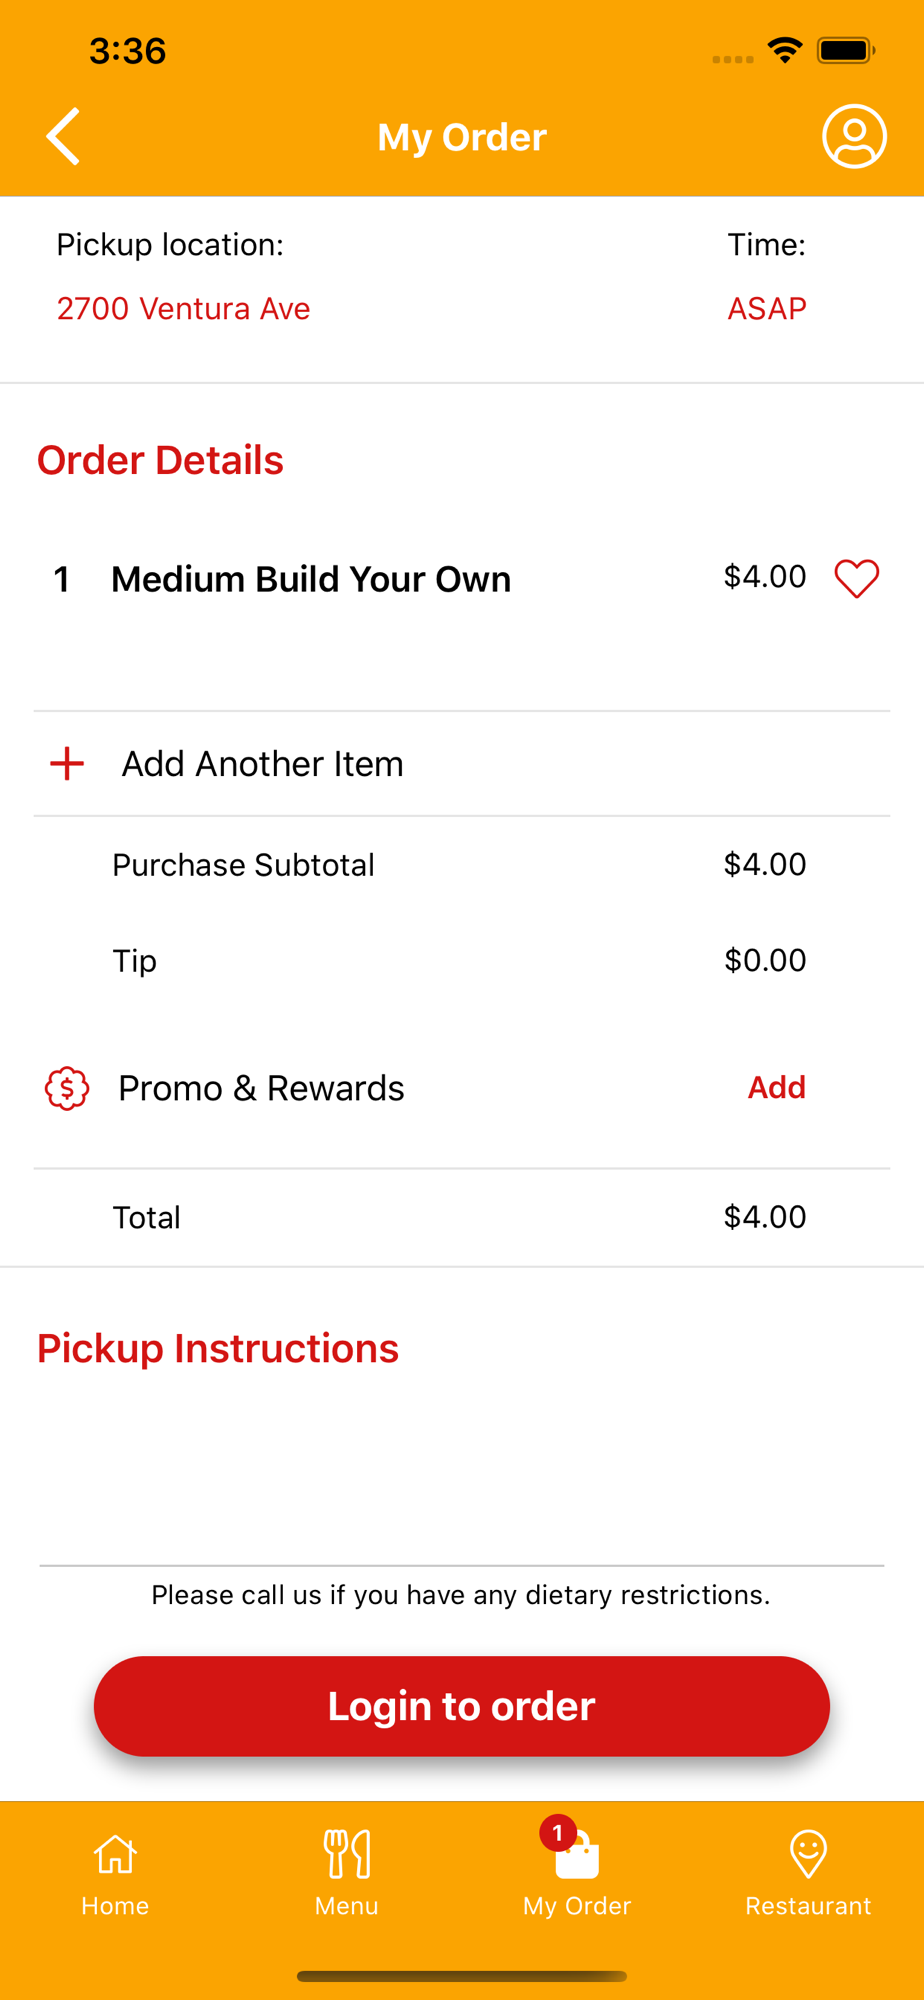Change pickup address 2700 Ventura Ave
924x2000 pixels.
click(183, 308)
